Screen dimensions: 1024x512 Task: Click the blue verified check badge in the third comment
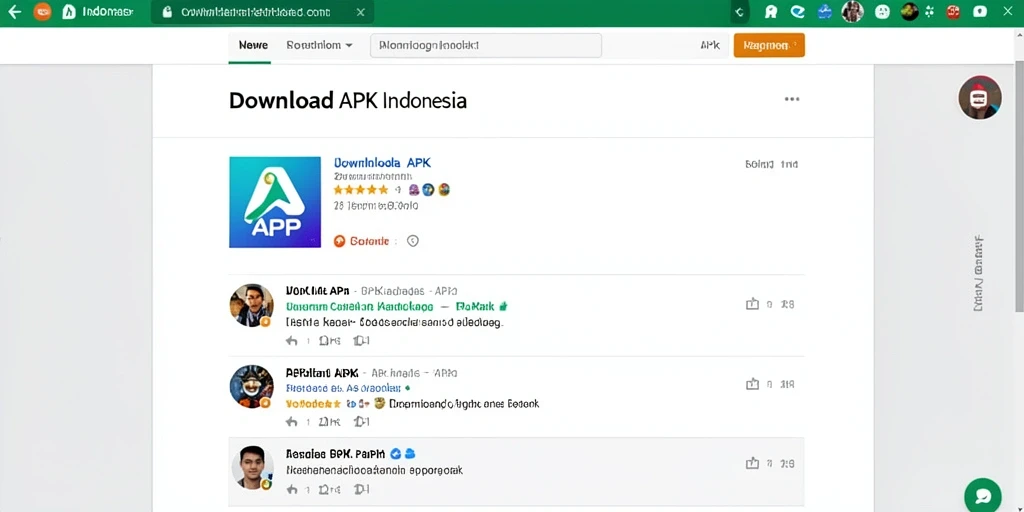395,453
